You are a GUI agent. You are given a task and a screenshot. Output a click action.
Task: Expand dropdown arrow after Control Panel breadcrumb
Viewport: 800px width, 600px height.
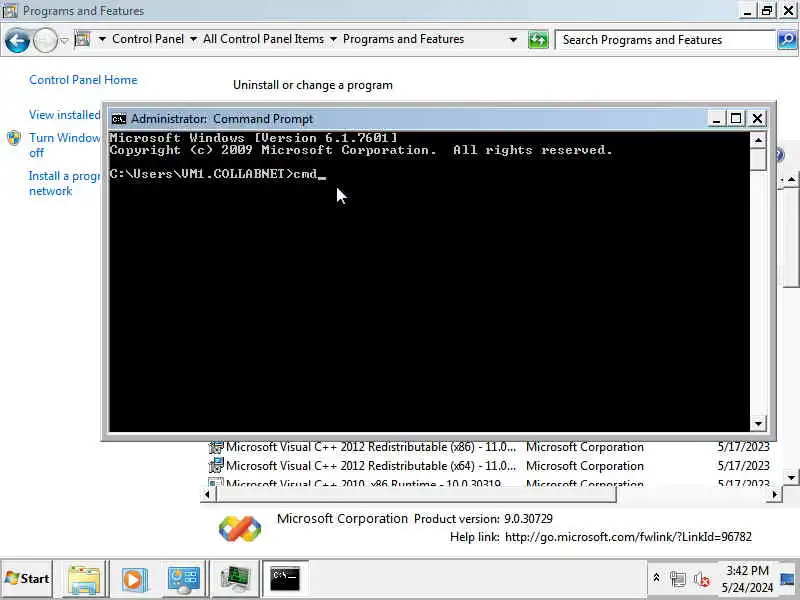click(x=193, y=39)
